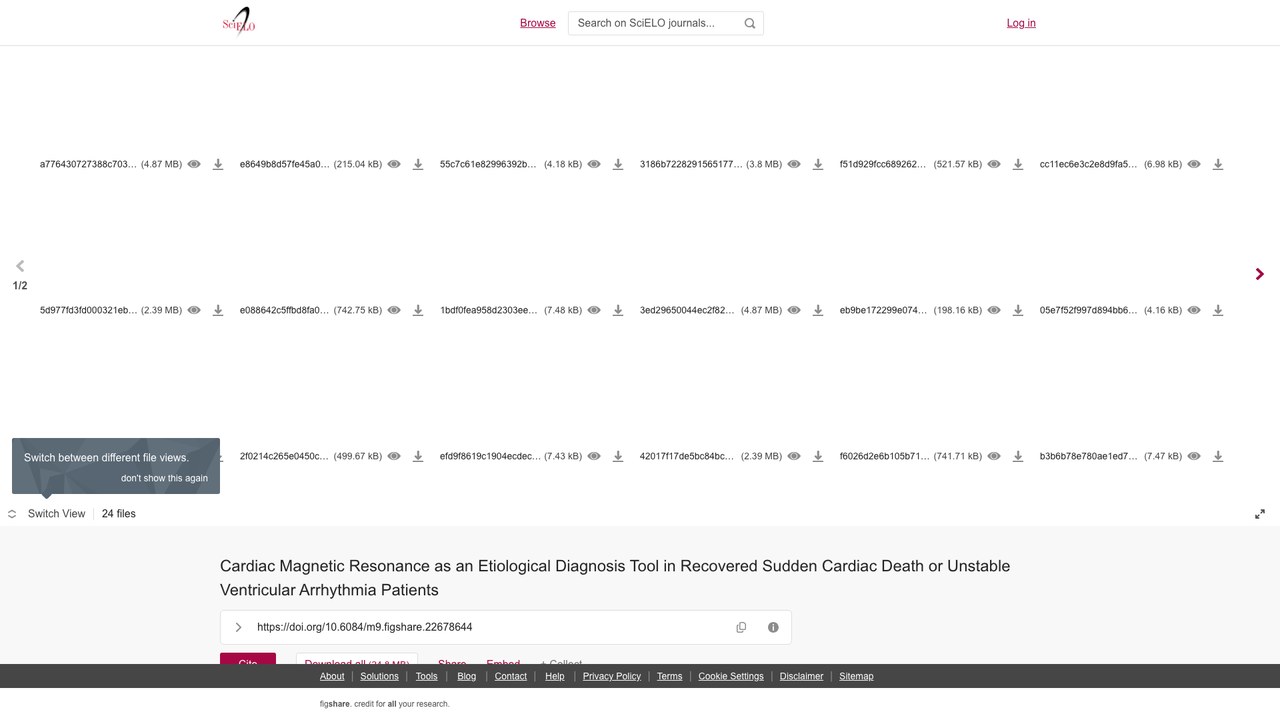This screenshot has height=720, width=1280.
Task: Click the SciELO logo
Action: pos(239,22)
